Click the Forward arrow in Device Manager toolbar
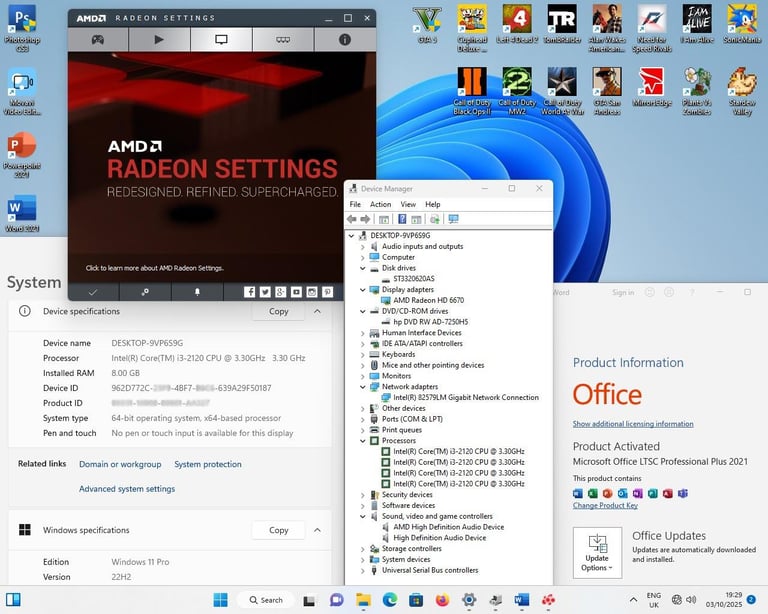The image size is (768, 614). [x=365, y=219]
